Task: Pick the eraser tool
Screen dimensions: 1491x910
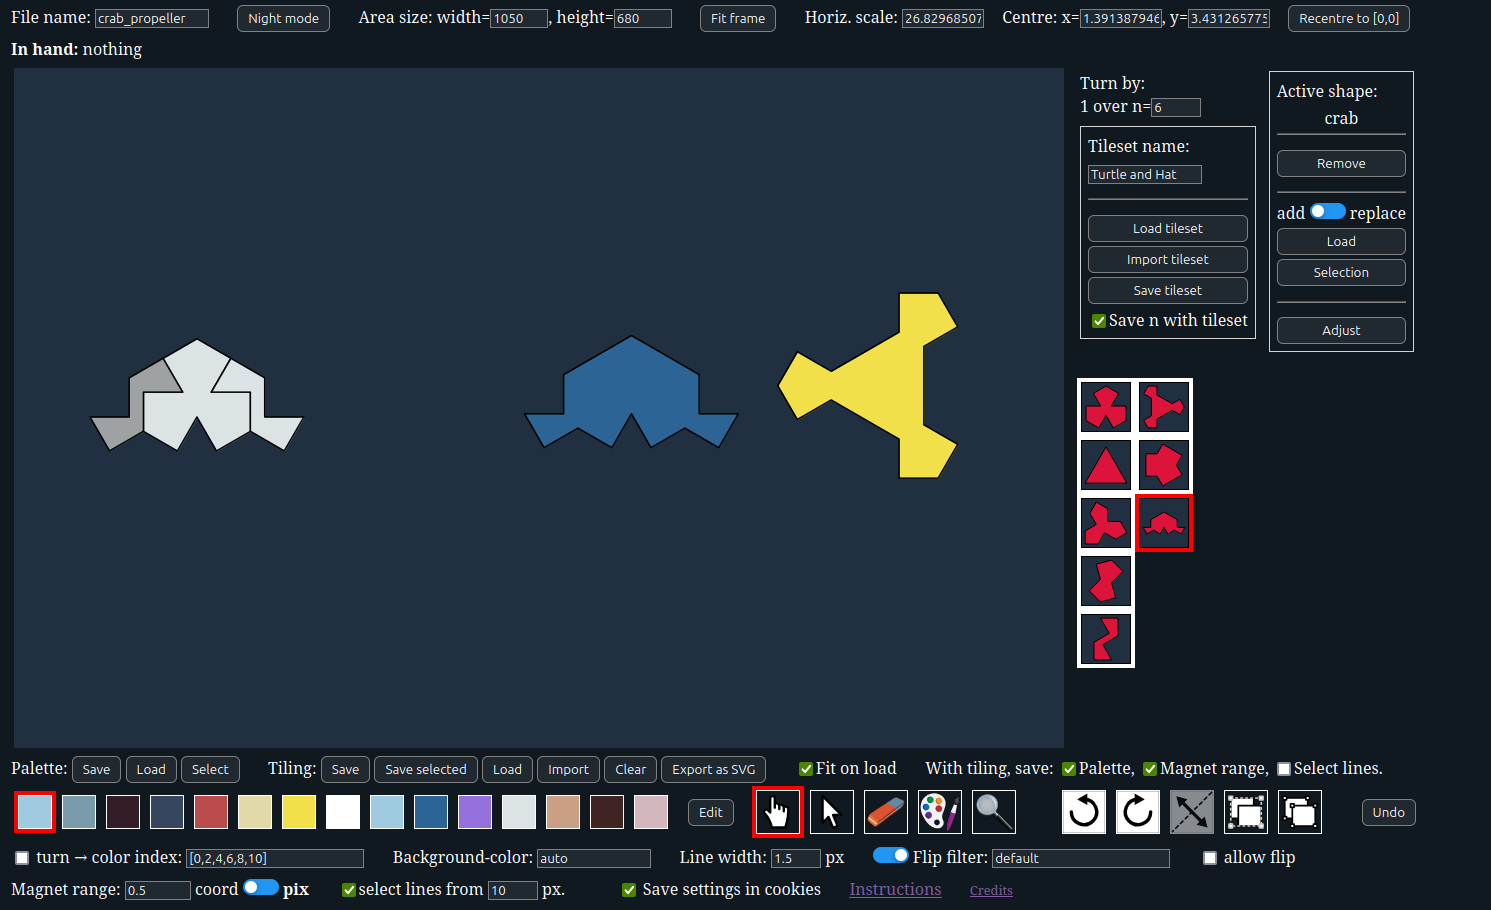Action: click(x=885, y=812)
